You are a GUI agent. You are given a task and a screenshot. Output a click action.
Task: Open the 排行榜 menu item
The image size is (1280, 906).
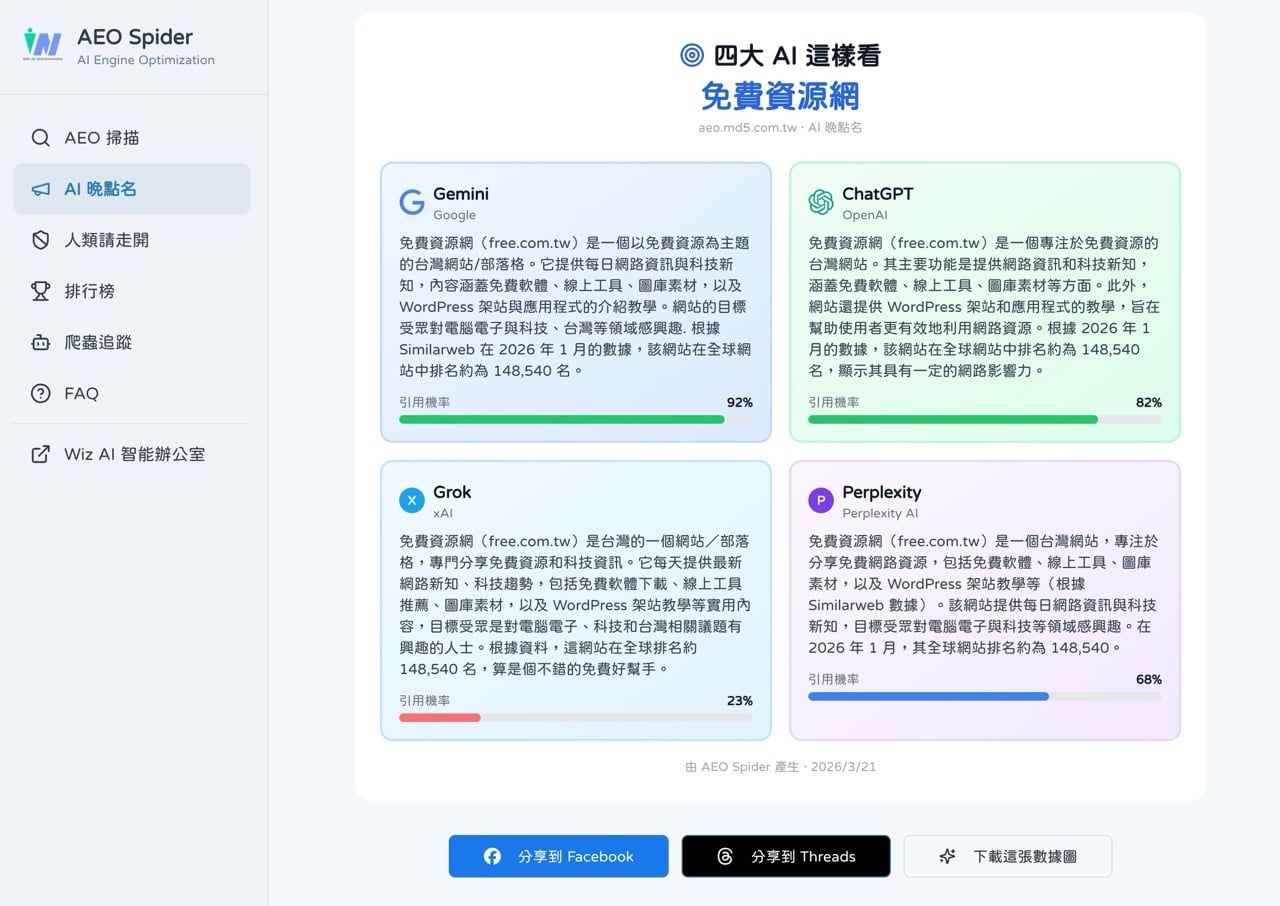(90, 291)
